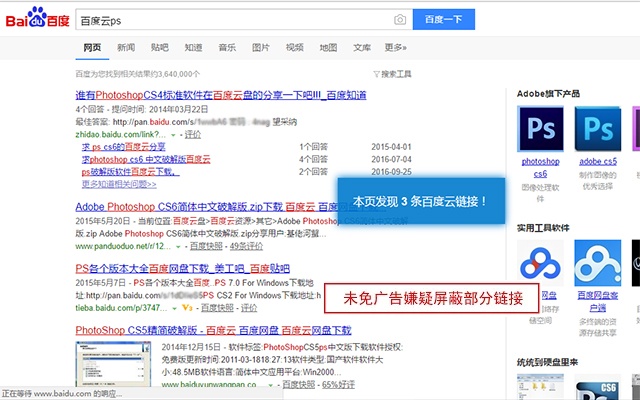Open 求 ps cs6的百度云分享 link
Image resolution: width=640 pixels, height=400 pixels.
coord(124,147)
